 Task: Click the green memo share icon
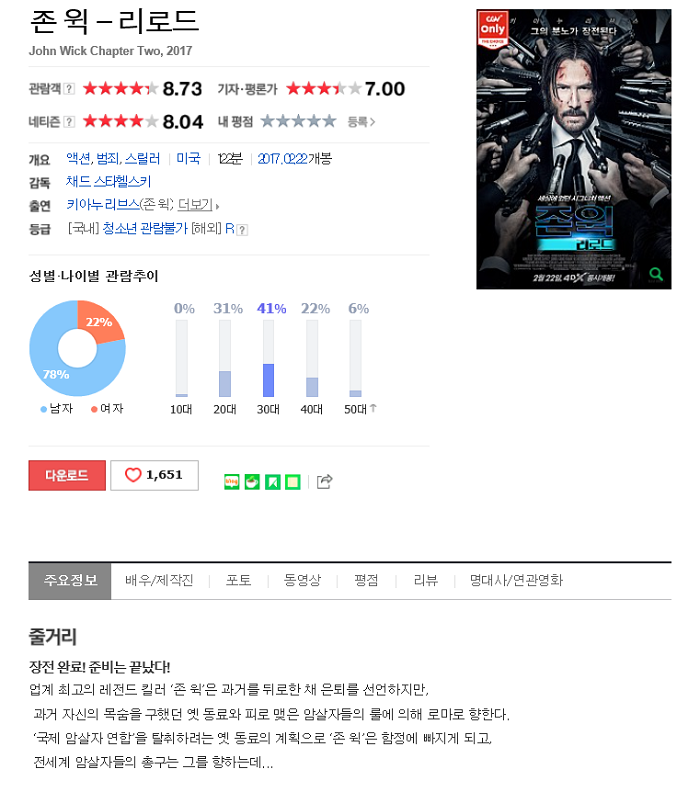point(293,482)
